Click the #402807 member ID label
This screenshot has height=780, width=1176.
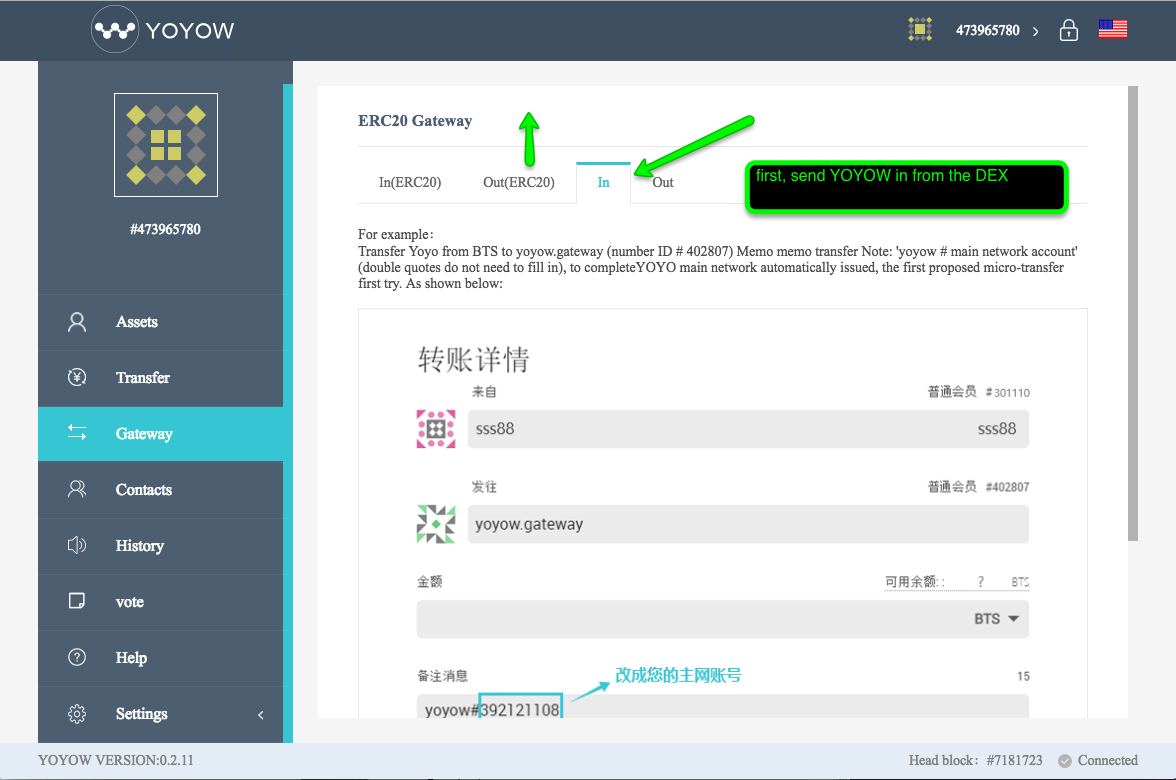pos(1007,487)
